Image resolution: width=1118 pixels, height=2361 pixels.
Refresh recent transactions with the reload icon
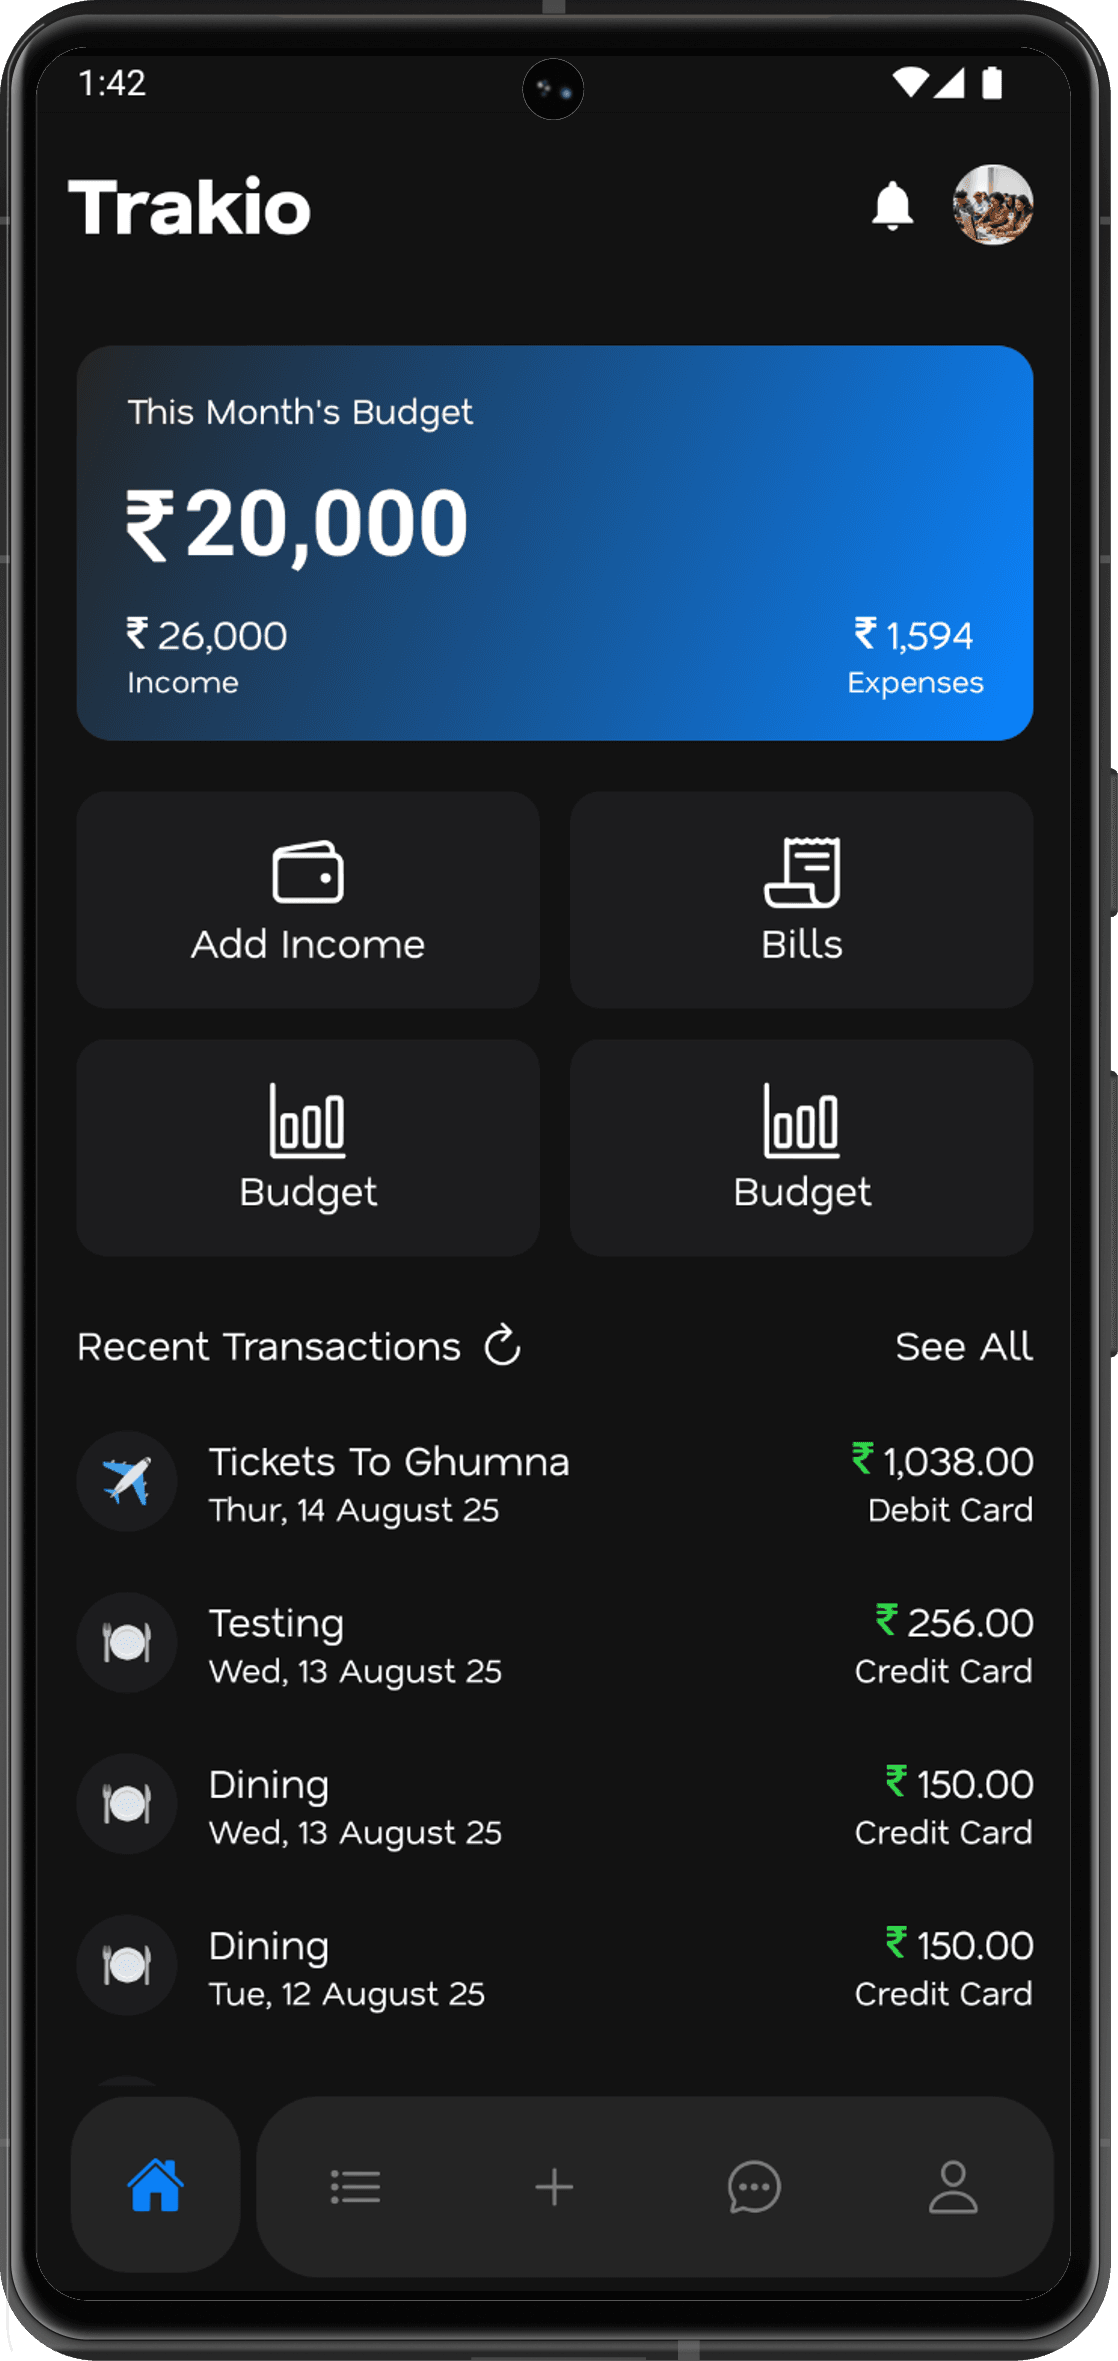503,1345
